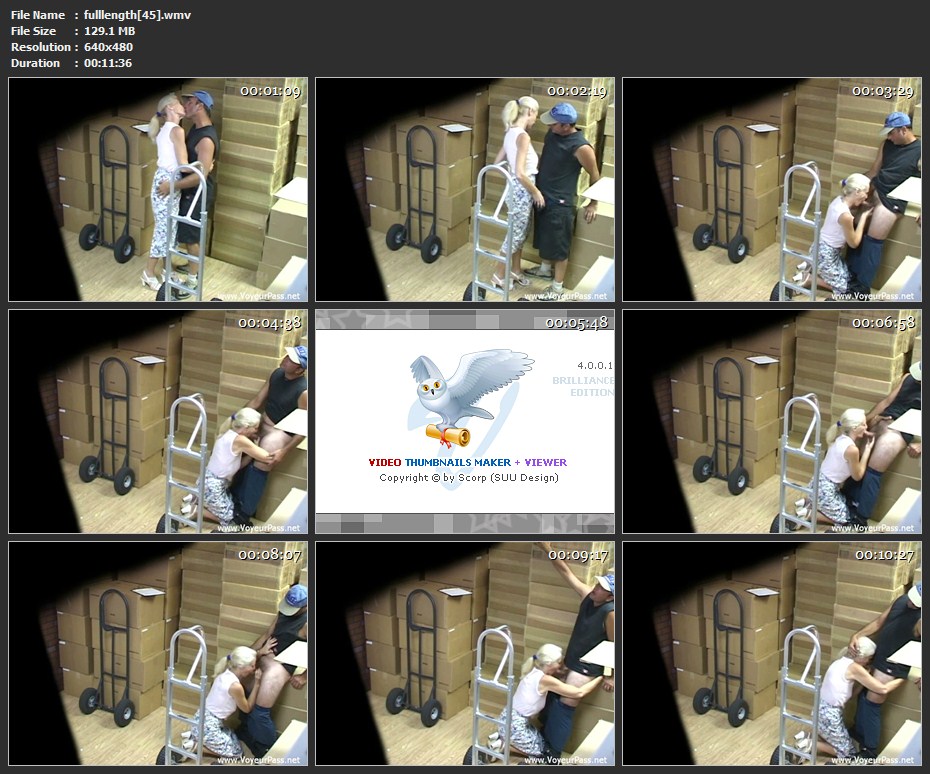Viewport: 930px width, 774px height.
Task: Open the thumbnail timestamped 00:03:29
Action: [x=772, y=190]
